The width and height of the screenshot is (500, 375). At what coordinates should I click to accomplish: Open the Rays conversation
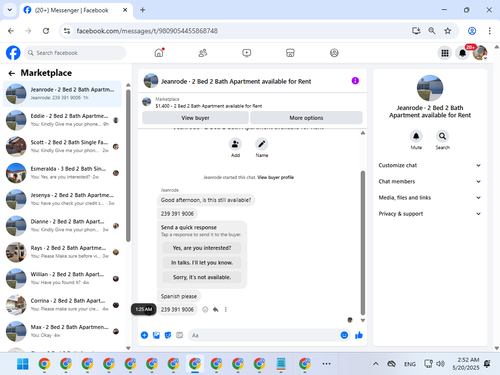pyautogui.click(x=62, y=252)
